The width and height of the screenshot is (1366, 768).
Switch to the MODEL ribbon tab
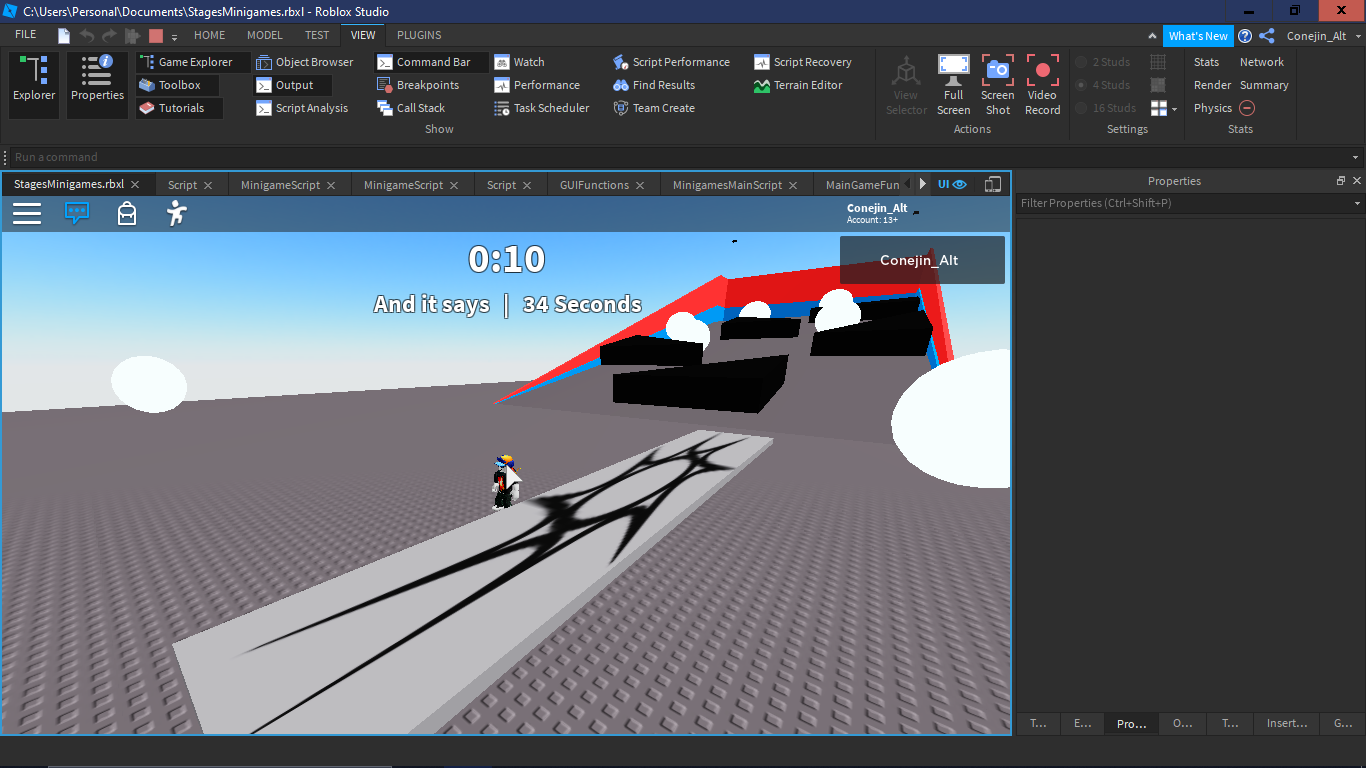[x=265, y=35]
